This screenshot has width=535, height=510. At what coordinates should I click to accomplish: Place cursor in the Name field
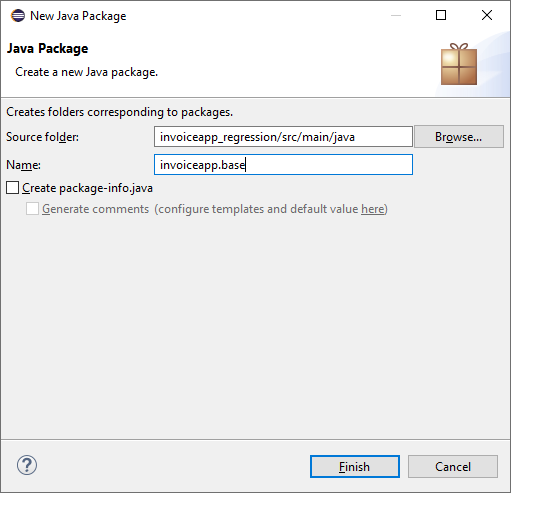283,165
